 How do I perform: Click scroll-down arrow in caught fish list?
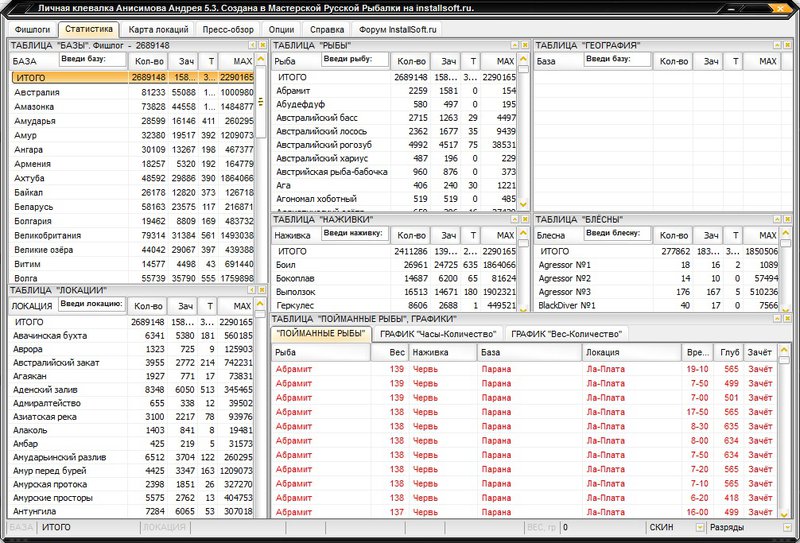[785, 514]
